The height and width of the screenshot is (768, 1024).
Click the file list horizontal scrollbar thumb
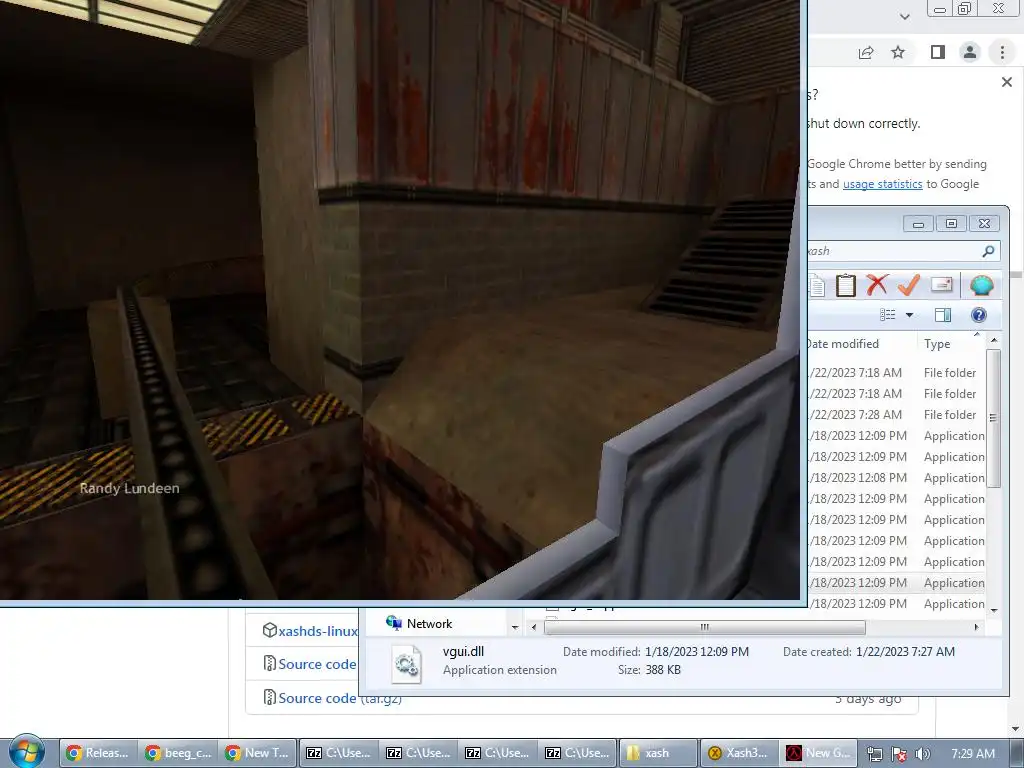tap(705, 627)
